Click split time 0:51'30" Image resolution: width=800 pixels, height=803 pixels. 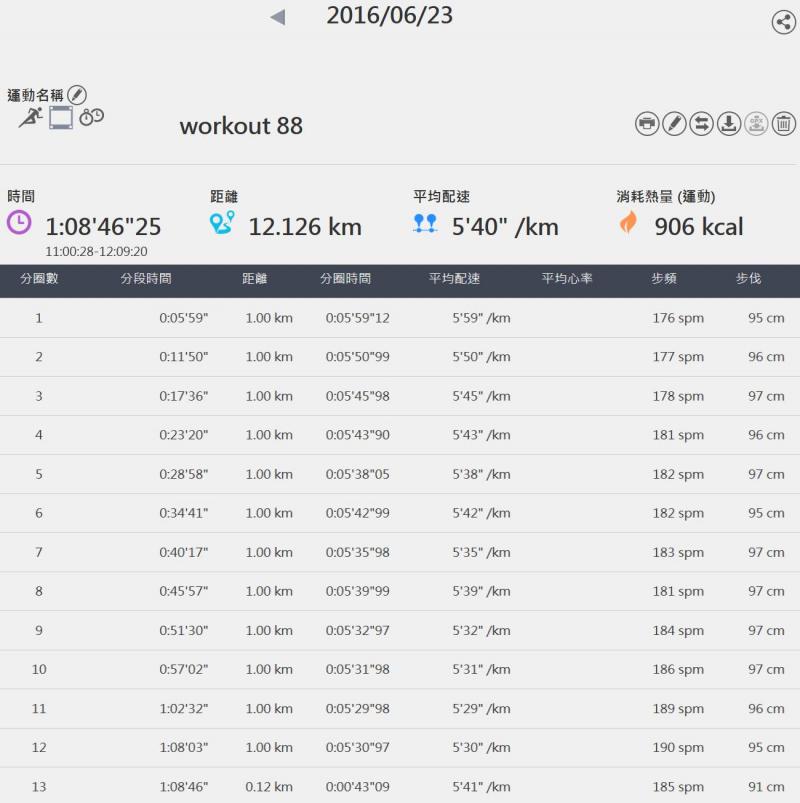(183, 630)
